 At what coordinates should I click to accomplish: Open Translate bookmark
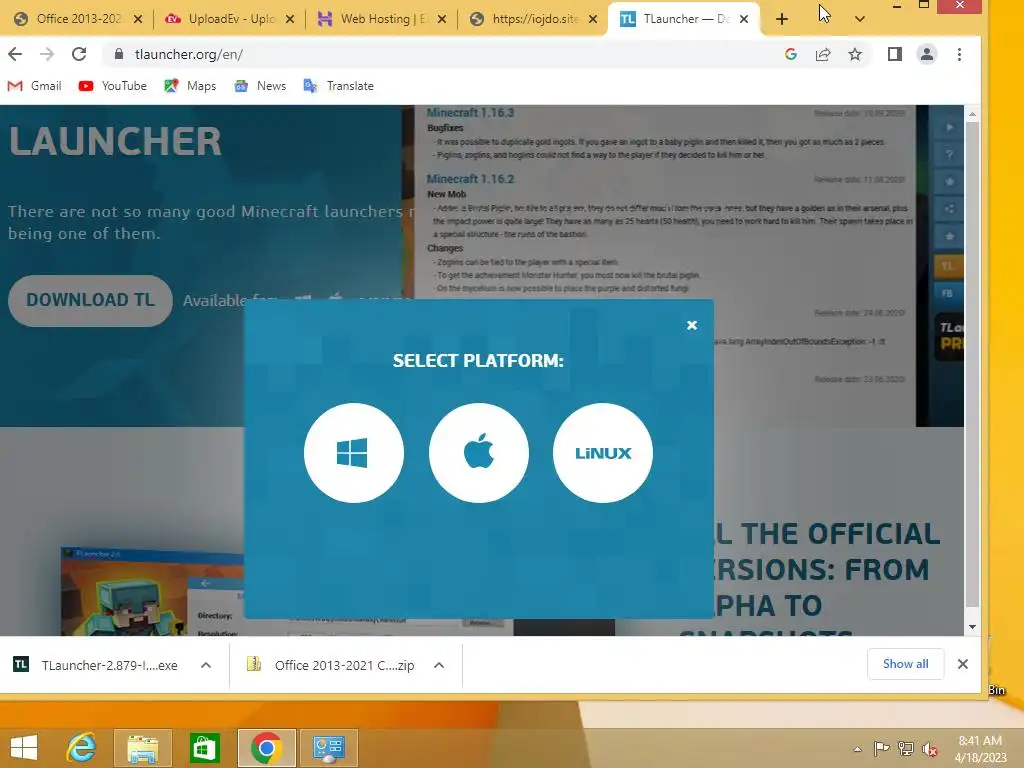tap(338, 86)
